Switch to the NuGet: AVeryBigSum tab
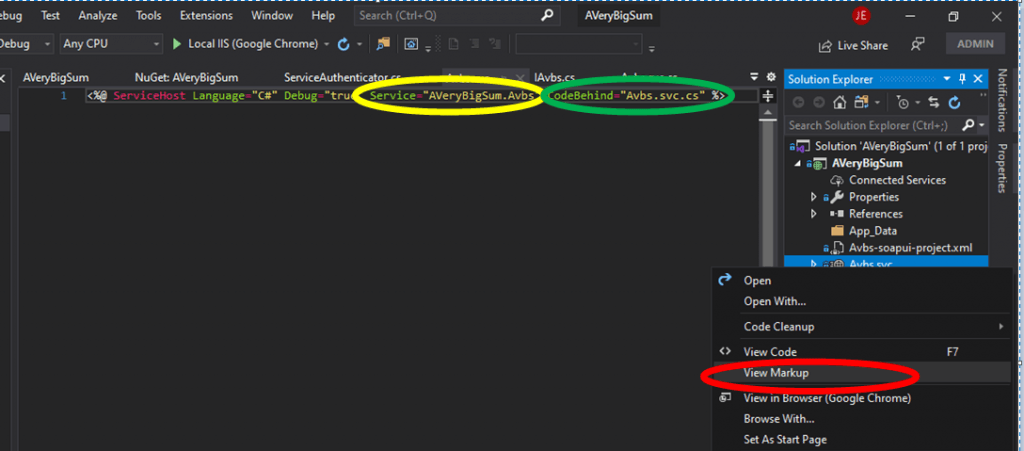 click(186, 78)
